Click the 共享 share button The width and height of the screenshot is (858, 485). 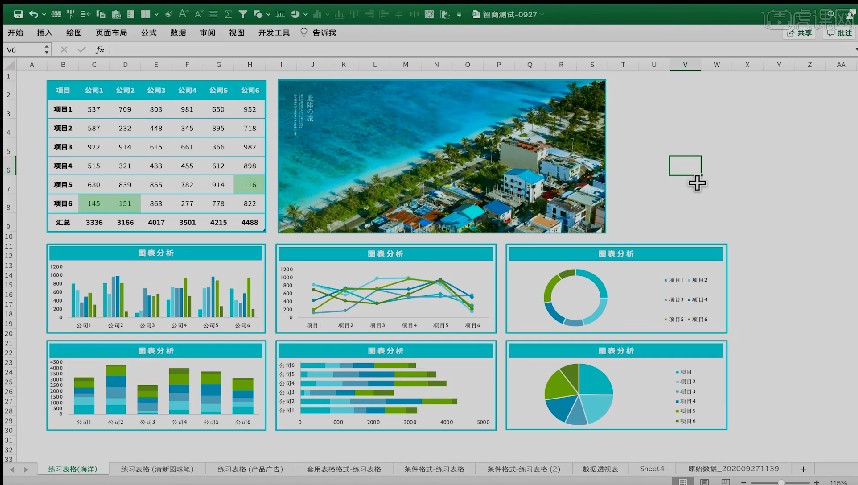799,33
